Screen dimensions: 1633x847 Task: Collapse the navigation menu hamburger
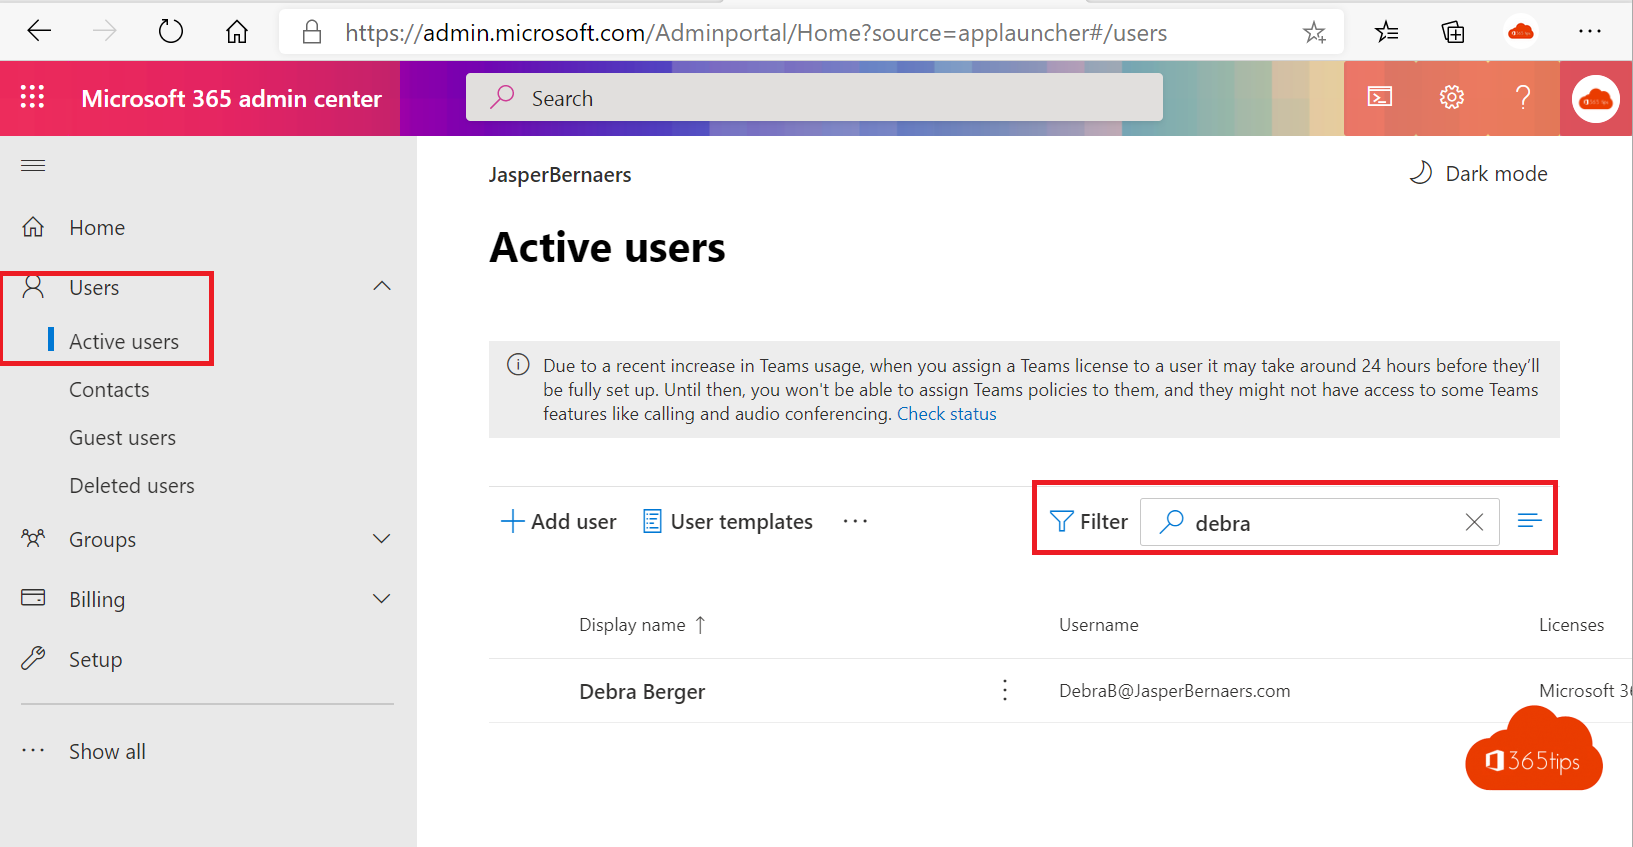[x=33, y=165]
